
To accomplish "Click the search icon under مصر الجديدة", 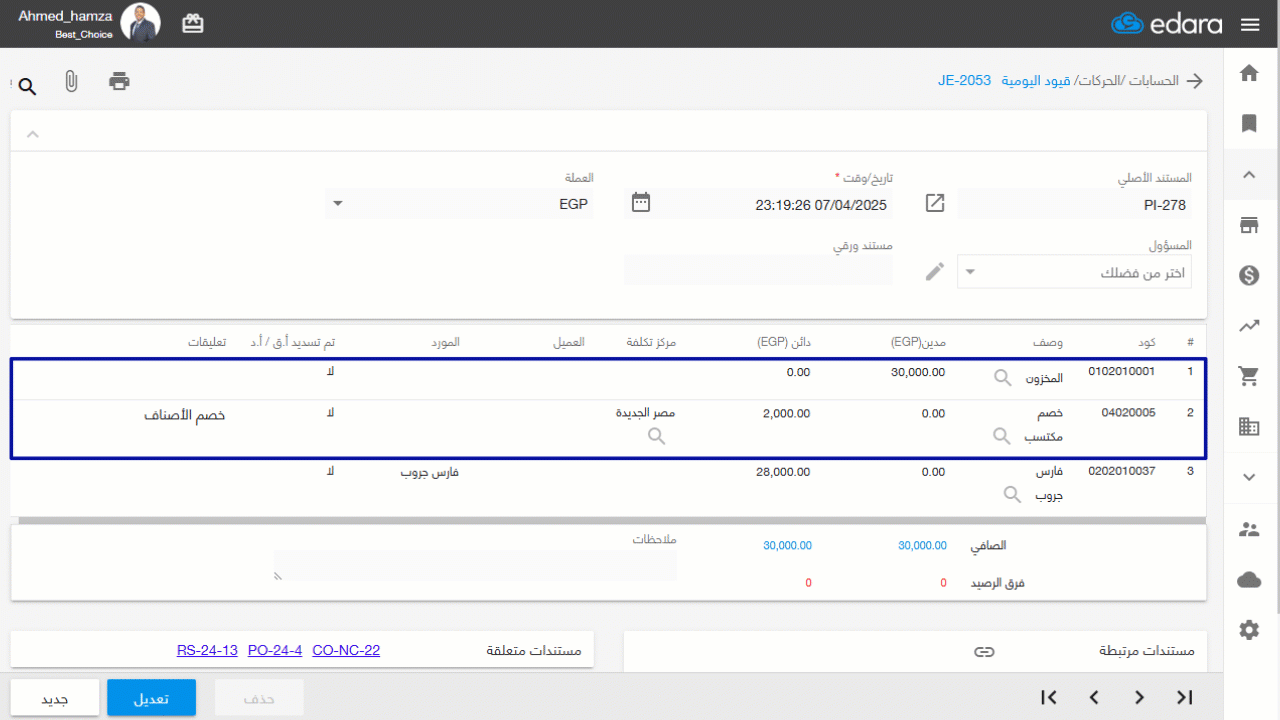I will pos(656,436).
